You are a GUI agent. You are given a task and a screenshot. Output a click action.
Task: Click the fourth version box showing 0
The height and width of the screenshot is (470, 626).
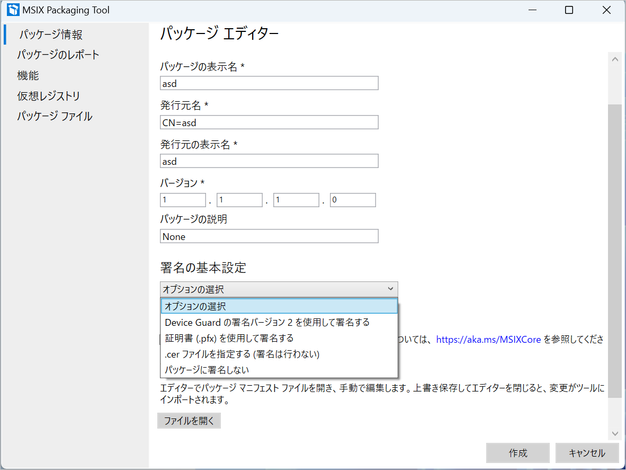[353, 200]
